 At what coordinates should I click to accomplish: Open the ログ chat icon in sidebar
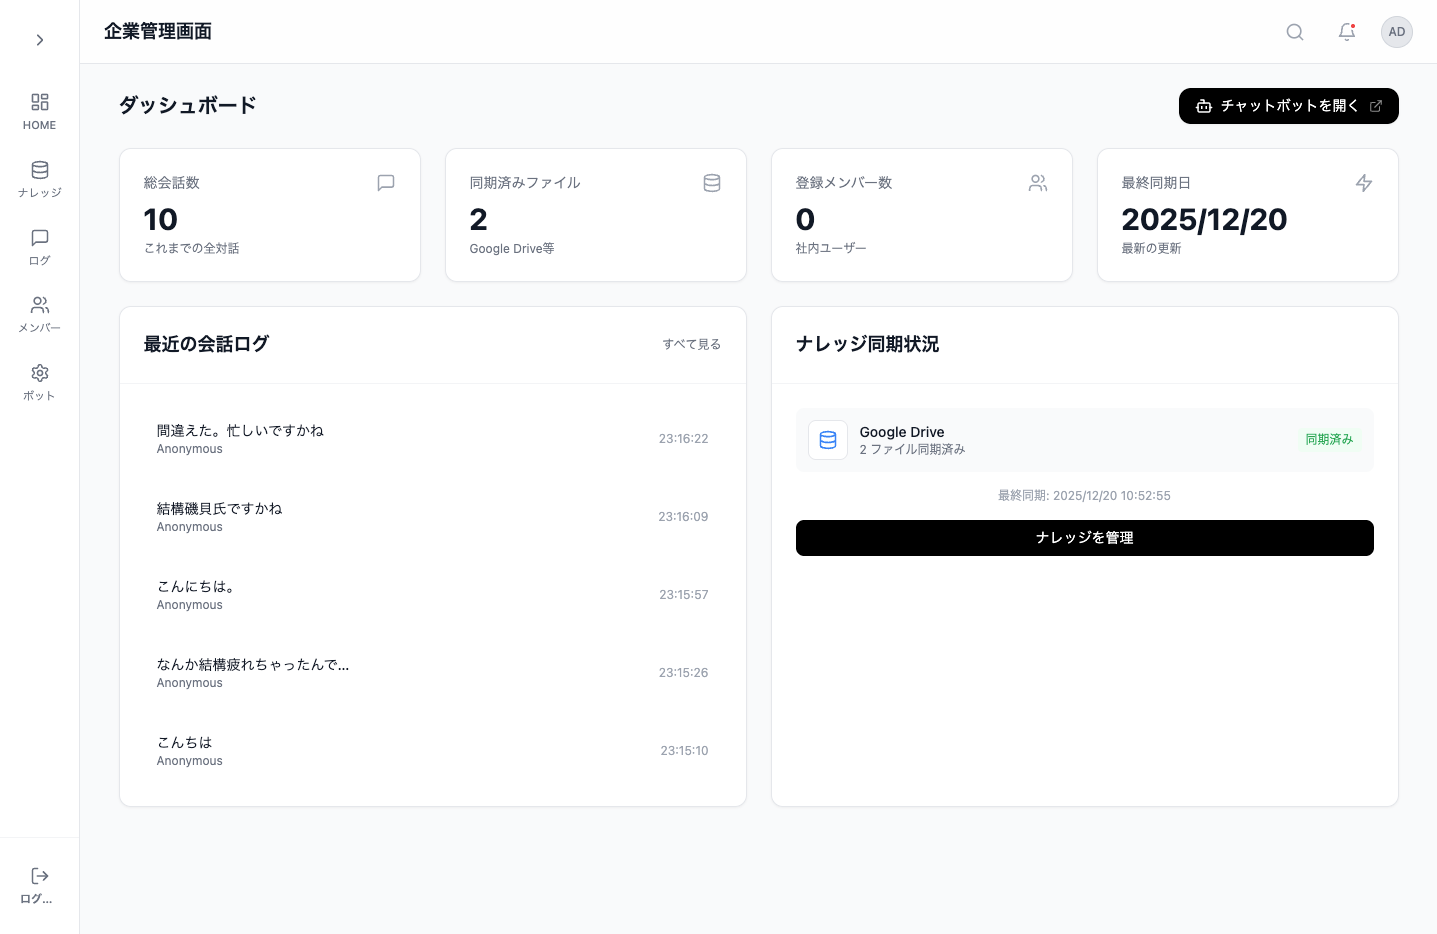coord(40,238)
